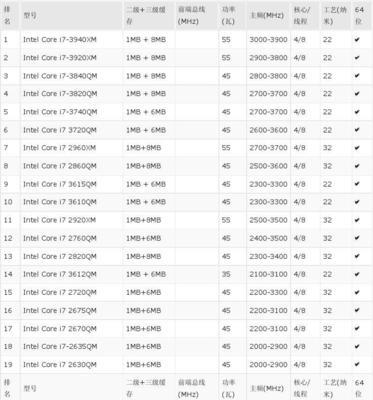Click the checkmark in the i7 2920XM row
This screenshot has width=373, height=400.
point(357,220)
